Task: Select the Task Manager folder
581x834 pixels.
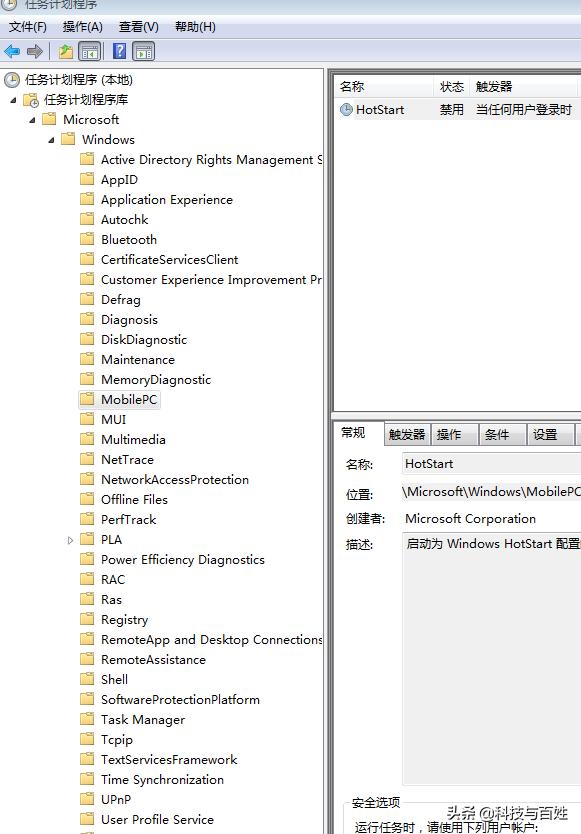Action: click(143, 720)
